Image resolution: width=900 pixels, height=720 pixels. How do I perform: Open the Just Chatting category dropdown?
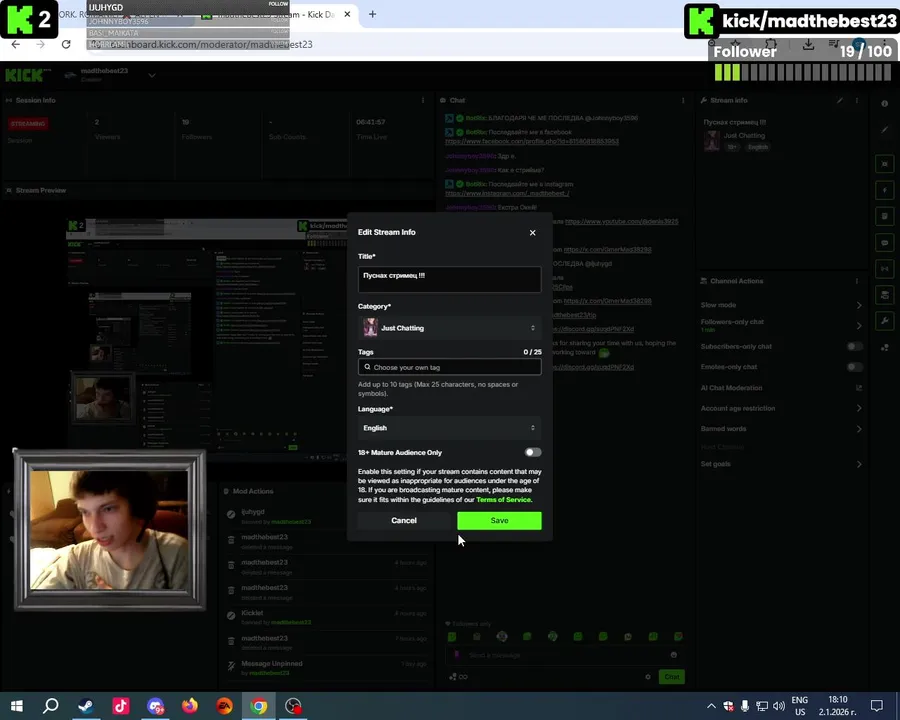pos(449,328)
